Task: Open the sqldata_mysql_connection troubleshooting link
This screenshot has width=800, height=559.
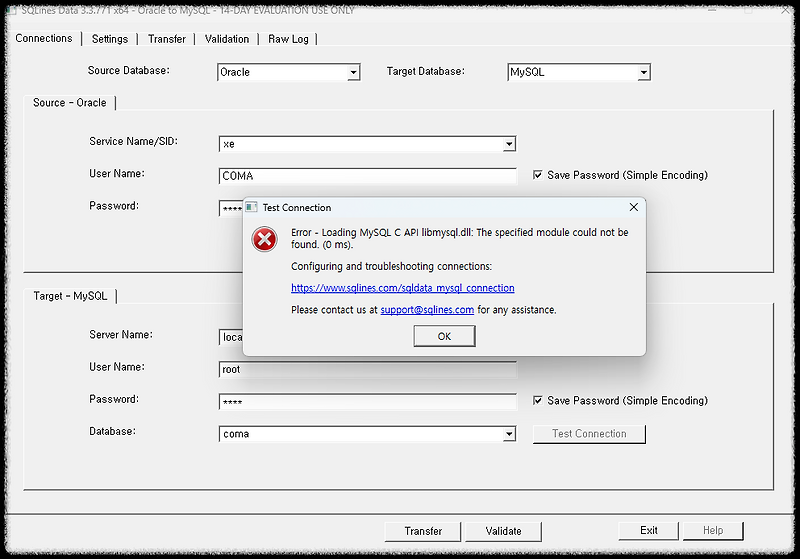Action: tap(403, 288)
